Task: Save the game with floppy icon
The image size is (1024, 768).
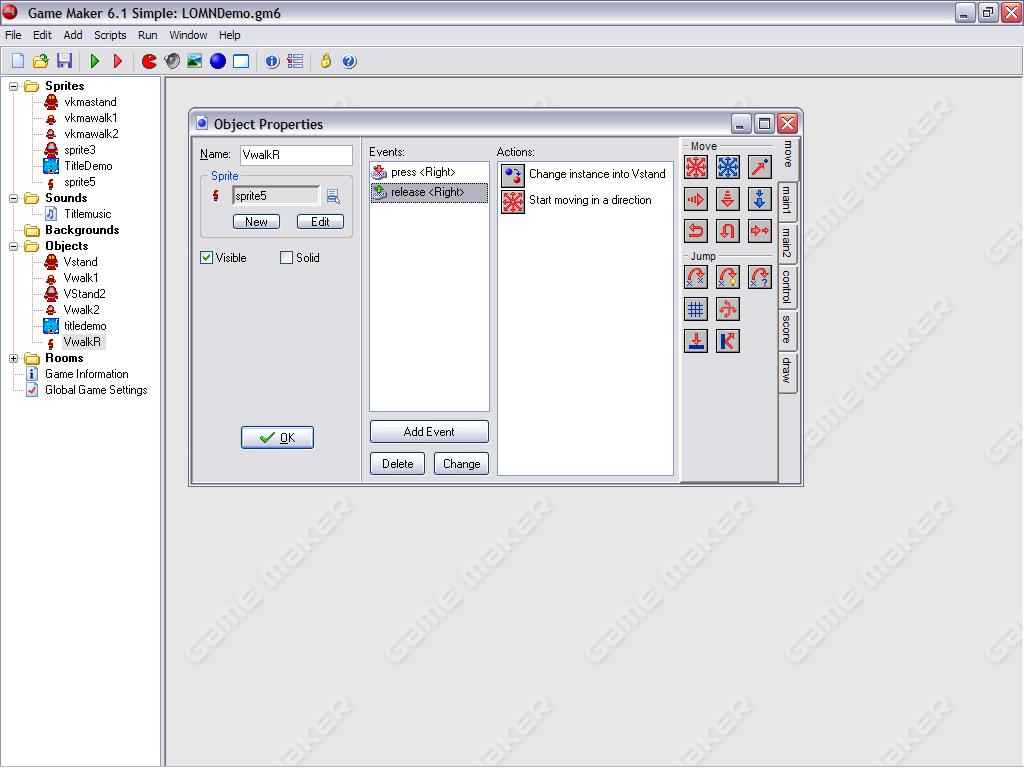Action: coord(64,61)
